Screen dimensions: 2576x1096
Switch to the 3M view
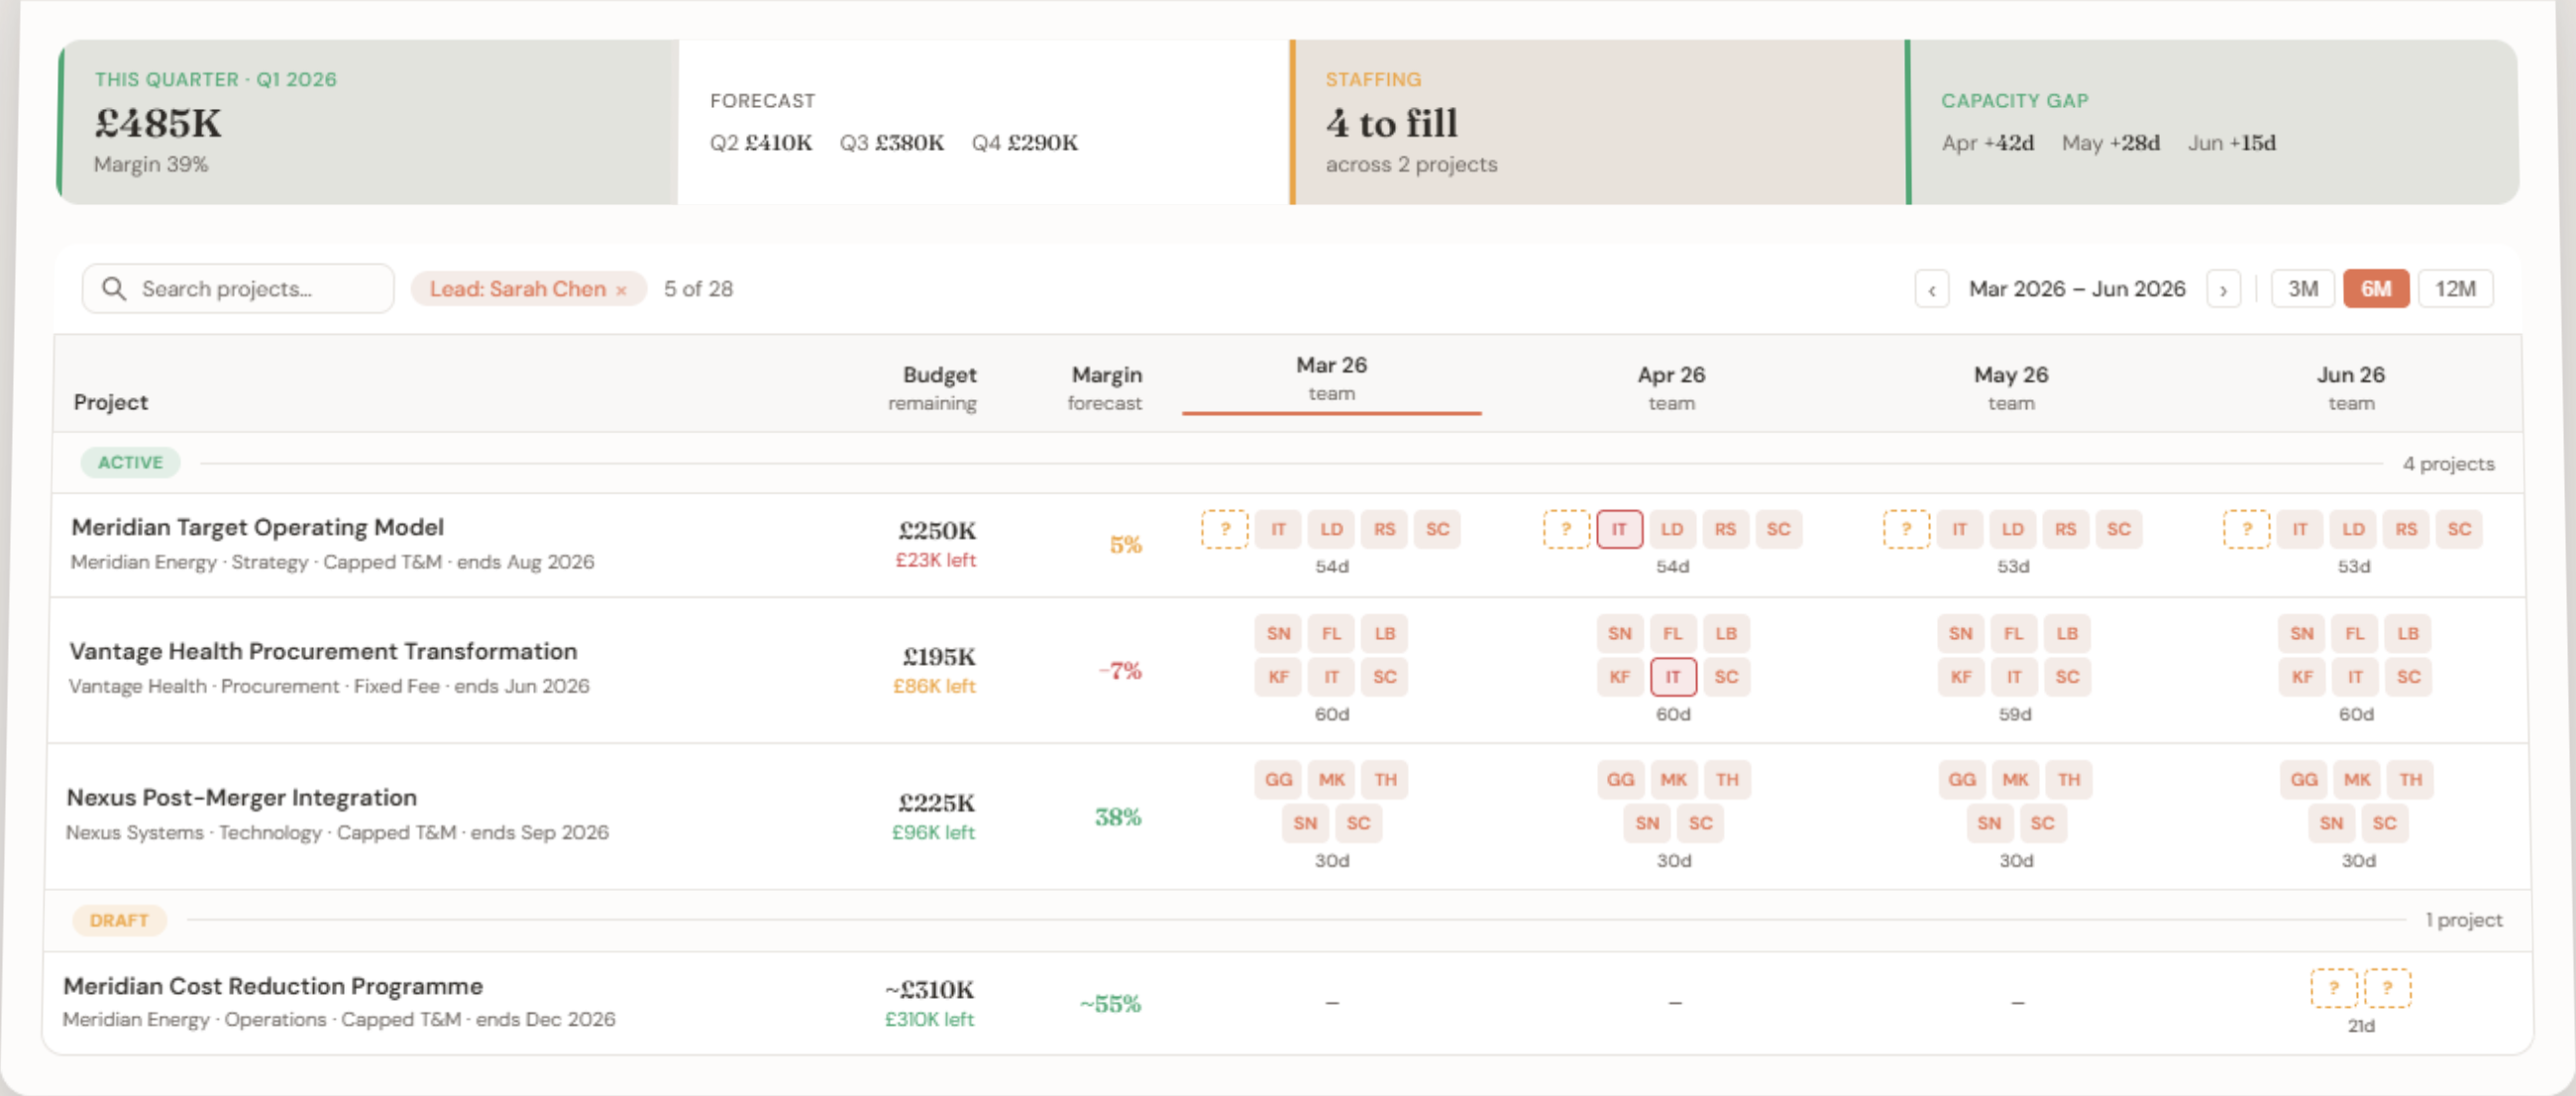click(x=2303, y=288)
